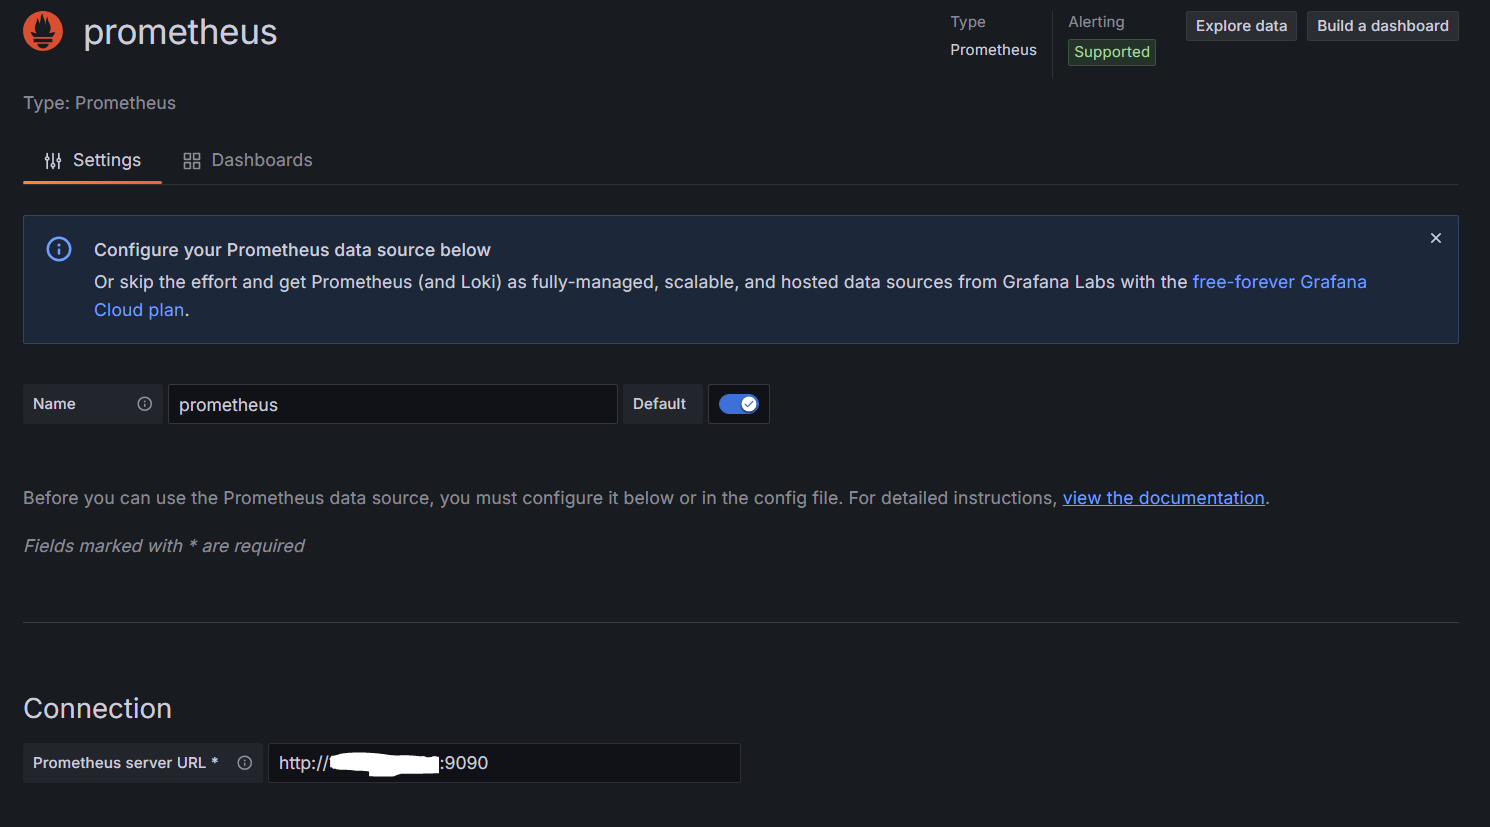1490x827 pixels.
Task: Click 'Configure your Prometheus data source below' heading
Action: pyautogui.click(x=292, y=250)
